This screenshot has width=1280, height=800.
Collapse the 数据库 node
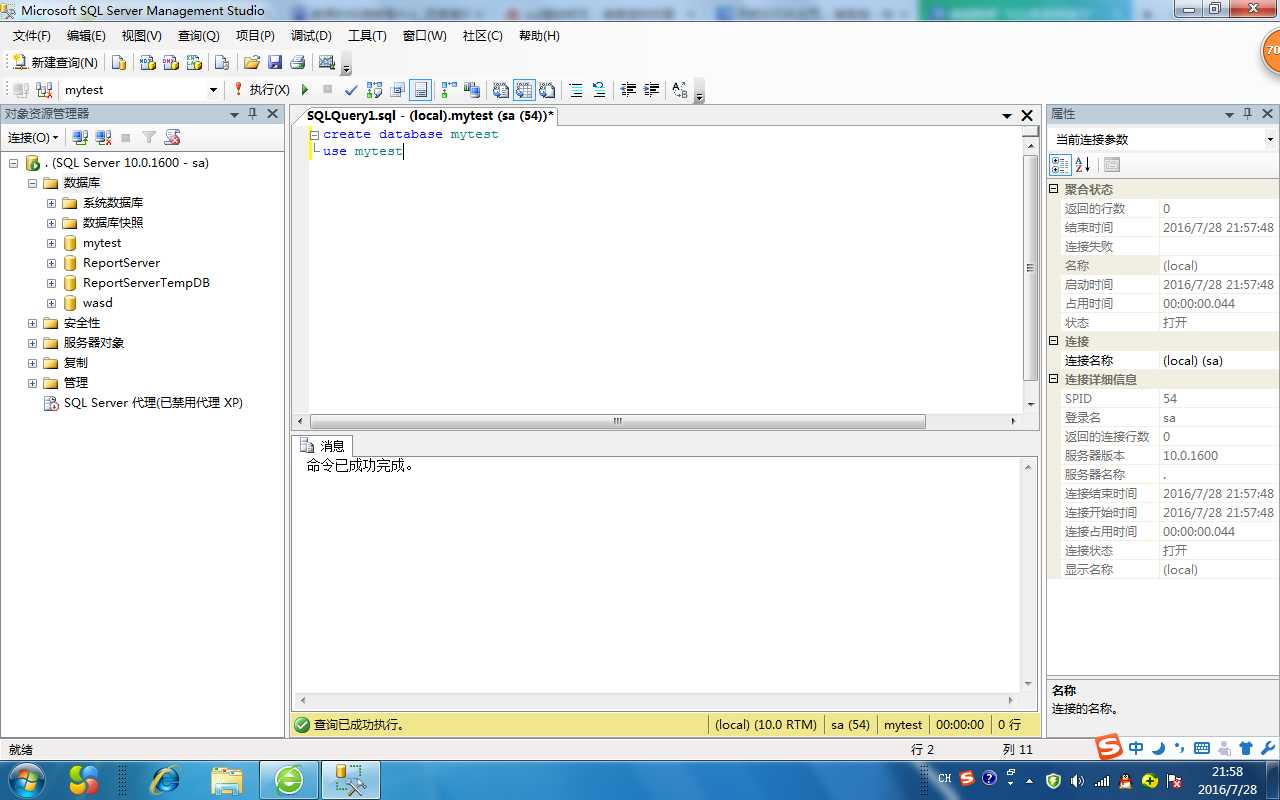coord(32,183)
